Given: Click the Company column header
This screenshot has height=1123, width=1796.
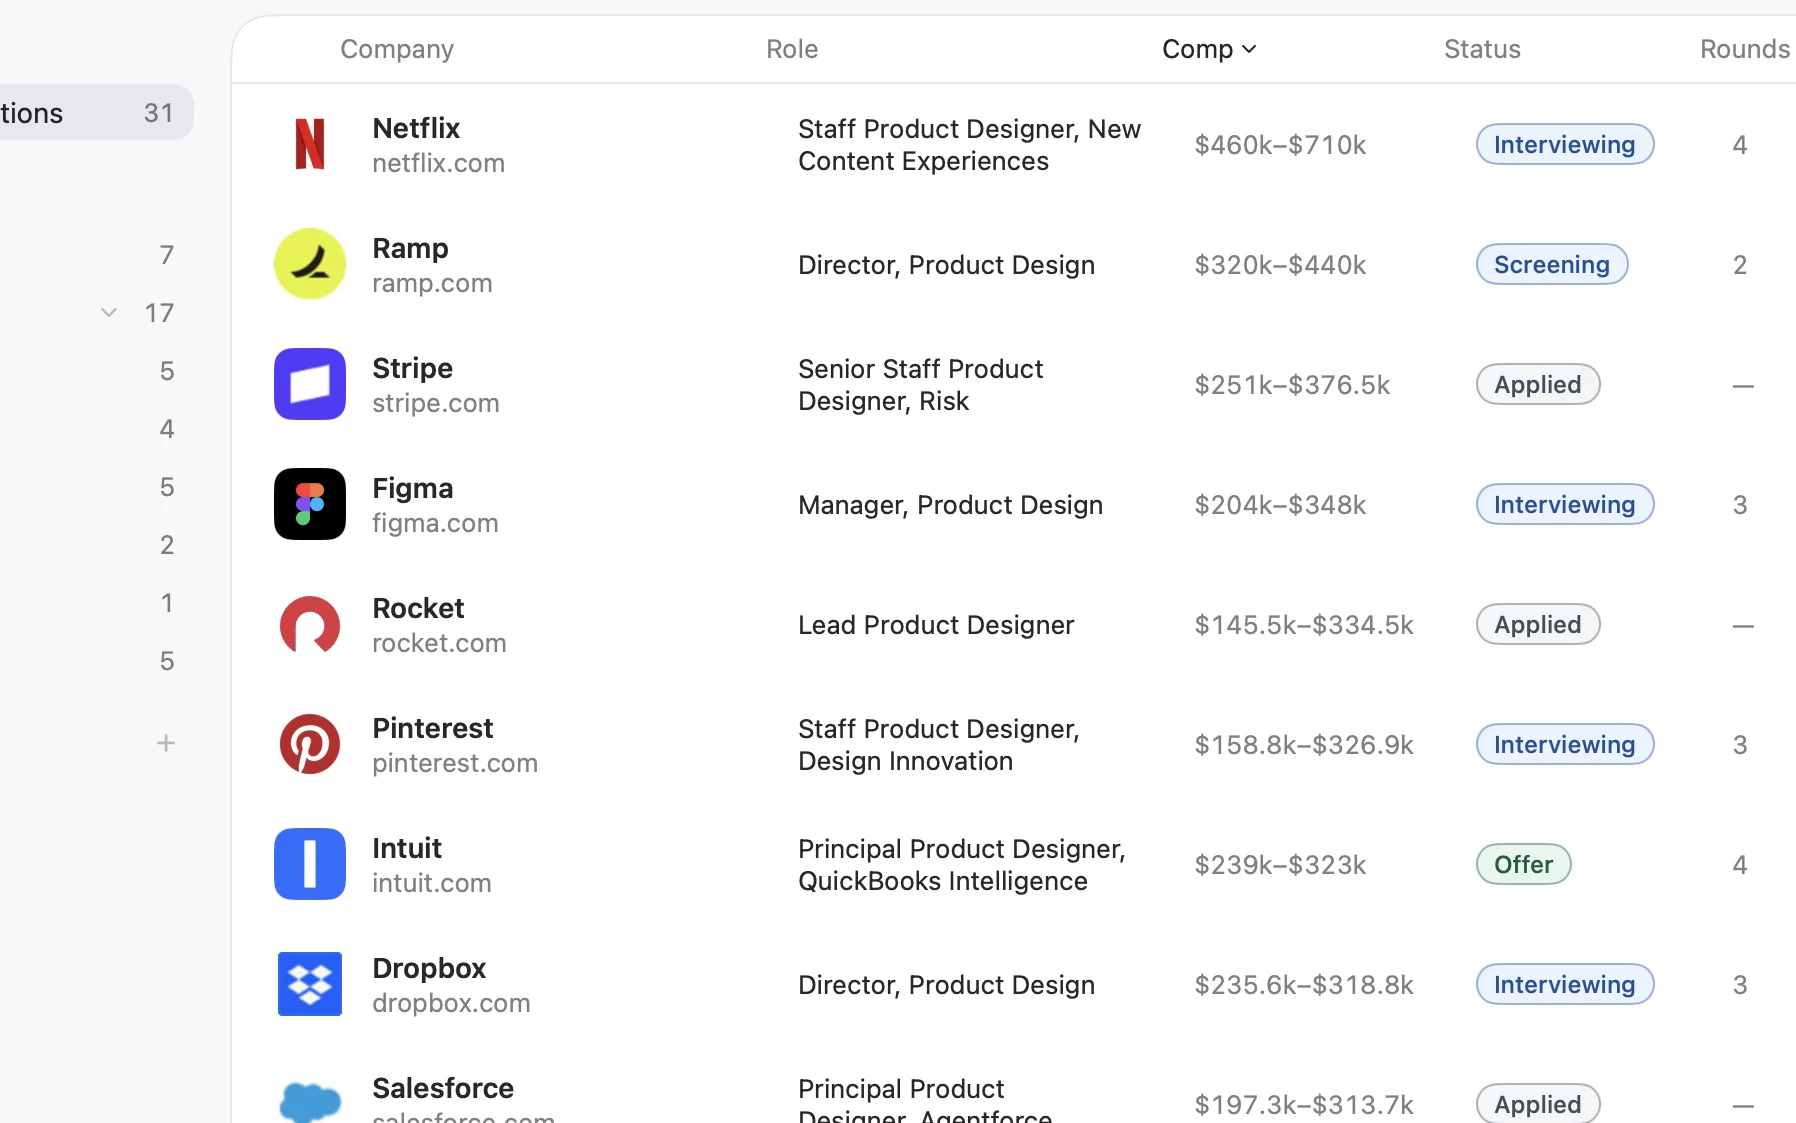Looking at the screenshot, I should tap(397, 49).
